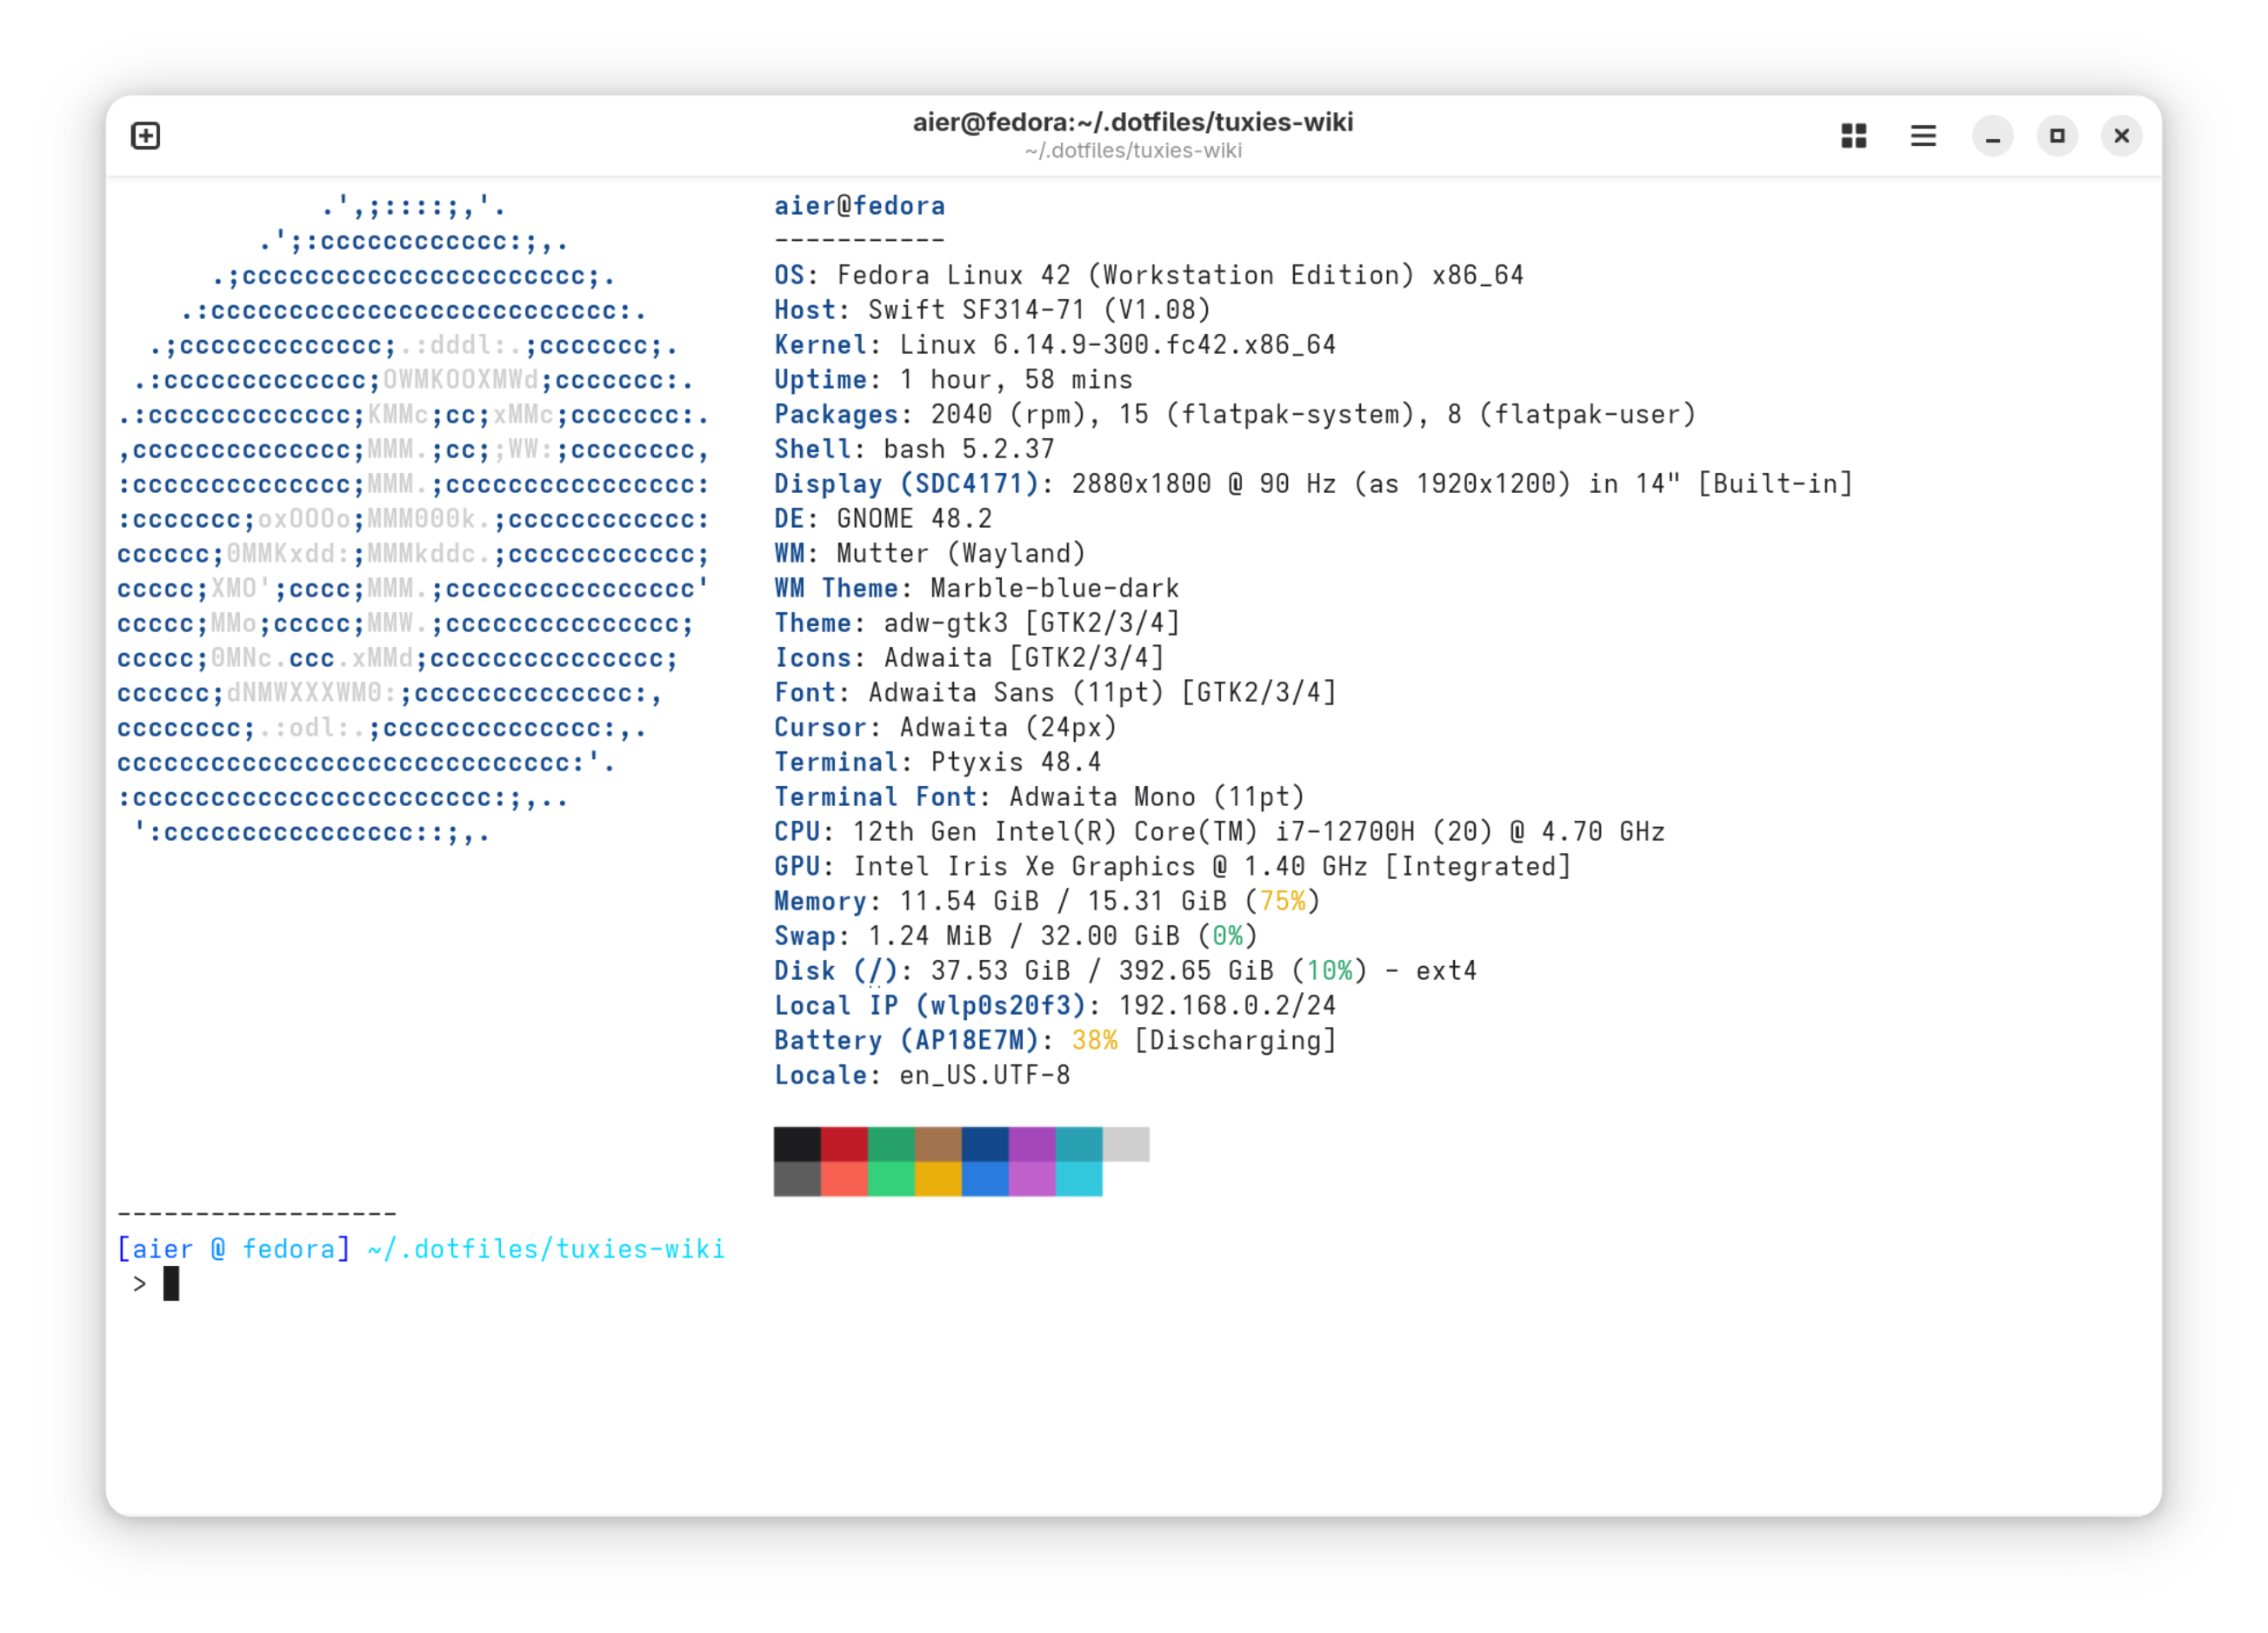Image resolution: width=2268 pixels, height=1633 pixels.
Task: Click the teal color block in top row
Action: (1079, 1144)
